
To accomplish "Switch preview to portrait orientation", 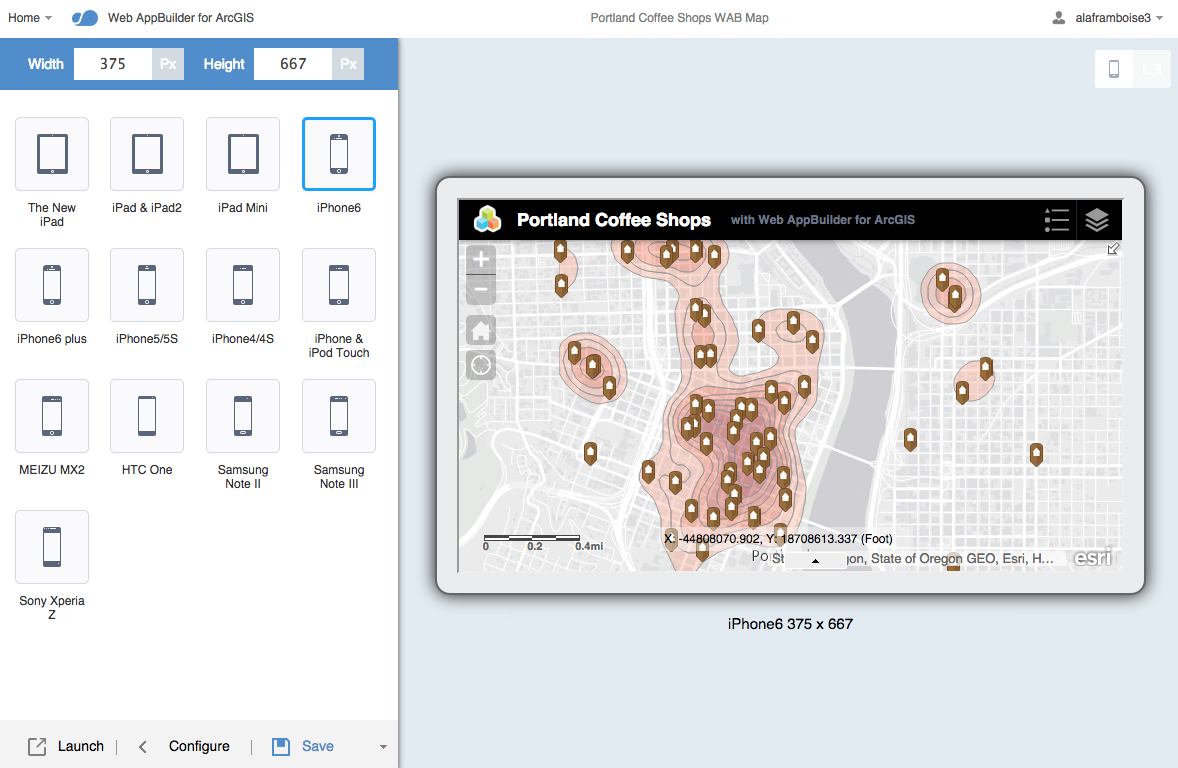I will coord(1114,69).
